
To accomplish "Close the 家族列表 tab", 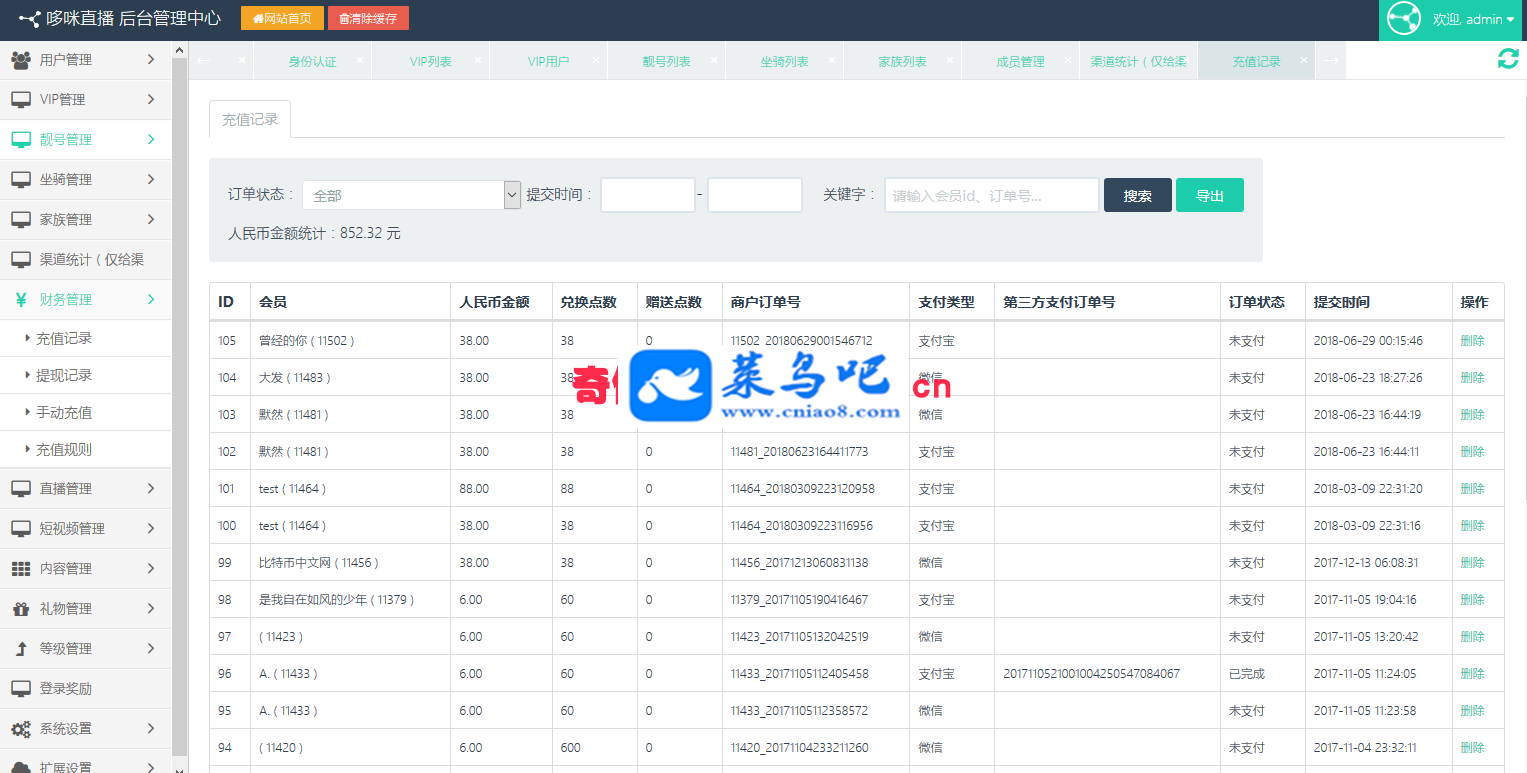I will tap(949, 60).
